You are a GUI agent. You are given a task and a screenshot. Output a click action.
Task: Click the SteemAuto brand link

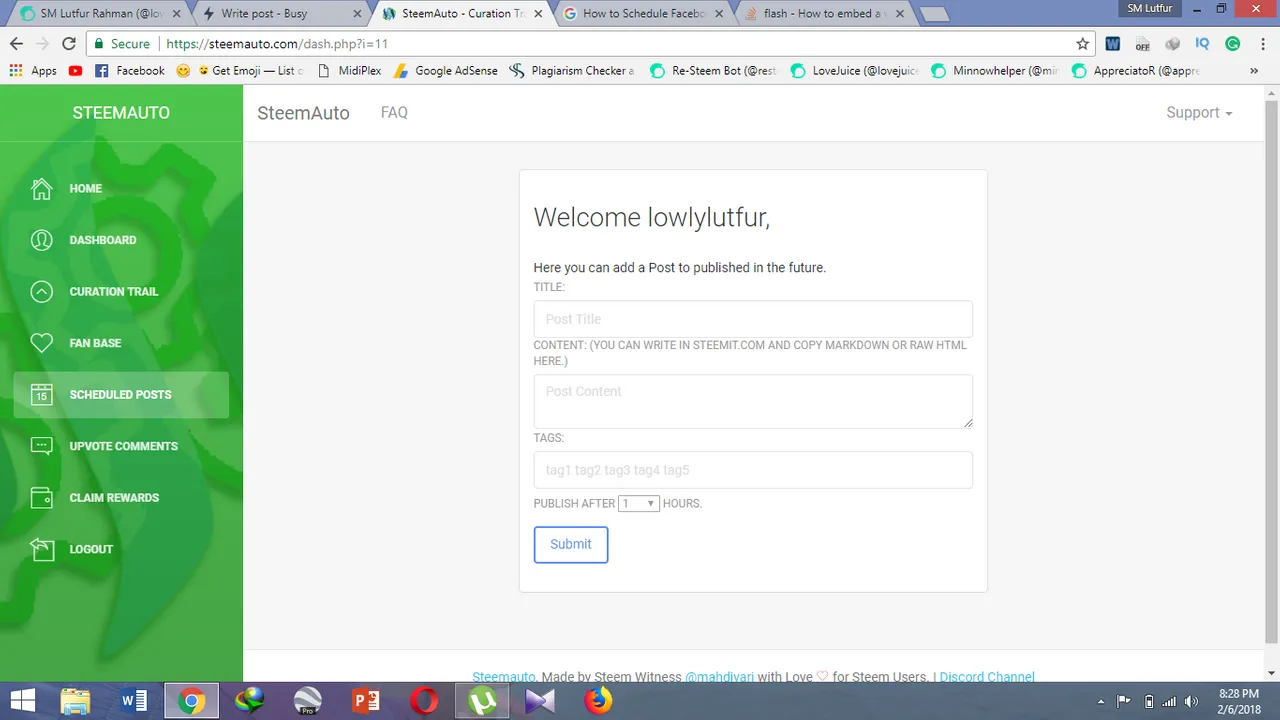point(303,113)
